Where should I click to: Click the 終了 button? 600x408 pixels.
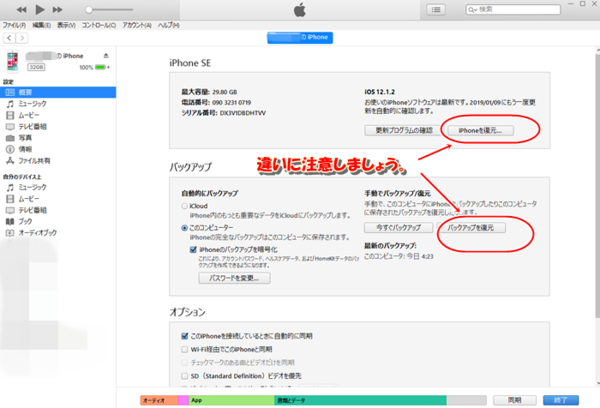point(561,400)
